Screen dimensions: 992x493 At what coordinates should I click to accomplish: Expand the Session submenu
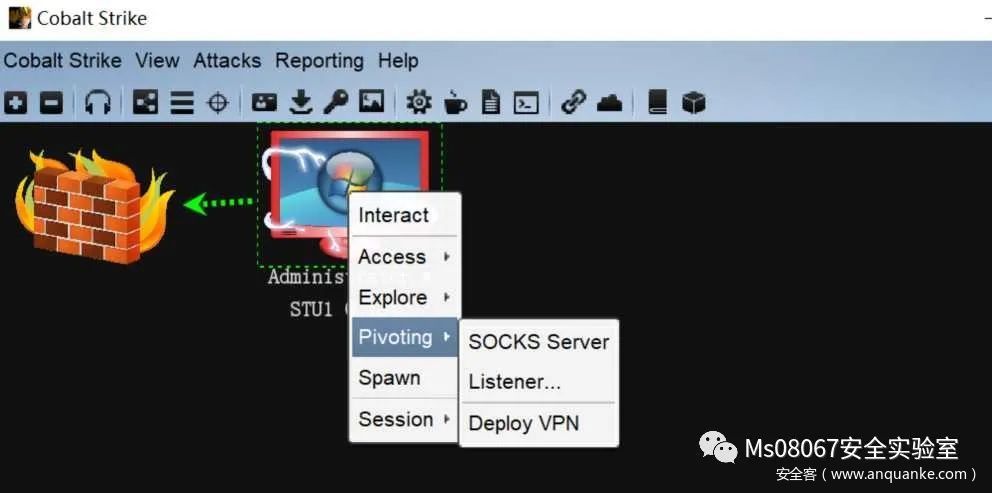(404, 420)
